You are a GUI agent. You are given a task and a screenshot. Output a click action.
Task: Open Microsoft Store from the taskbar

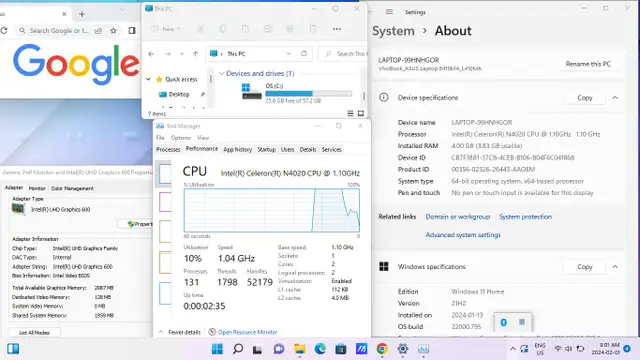click(x=341, y=349)
